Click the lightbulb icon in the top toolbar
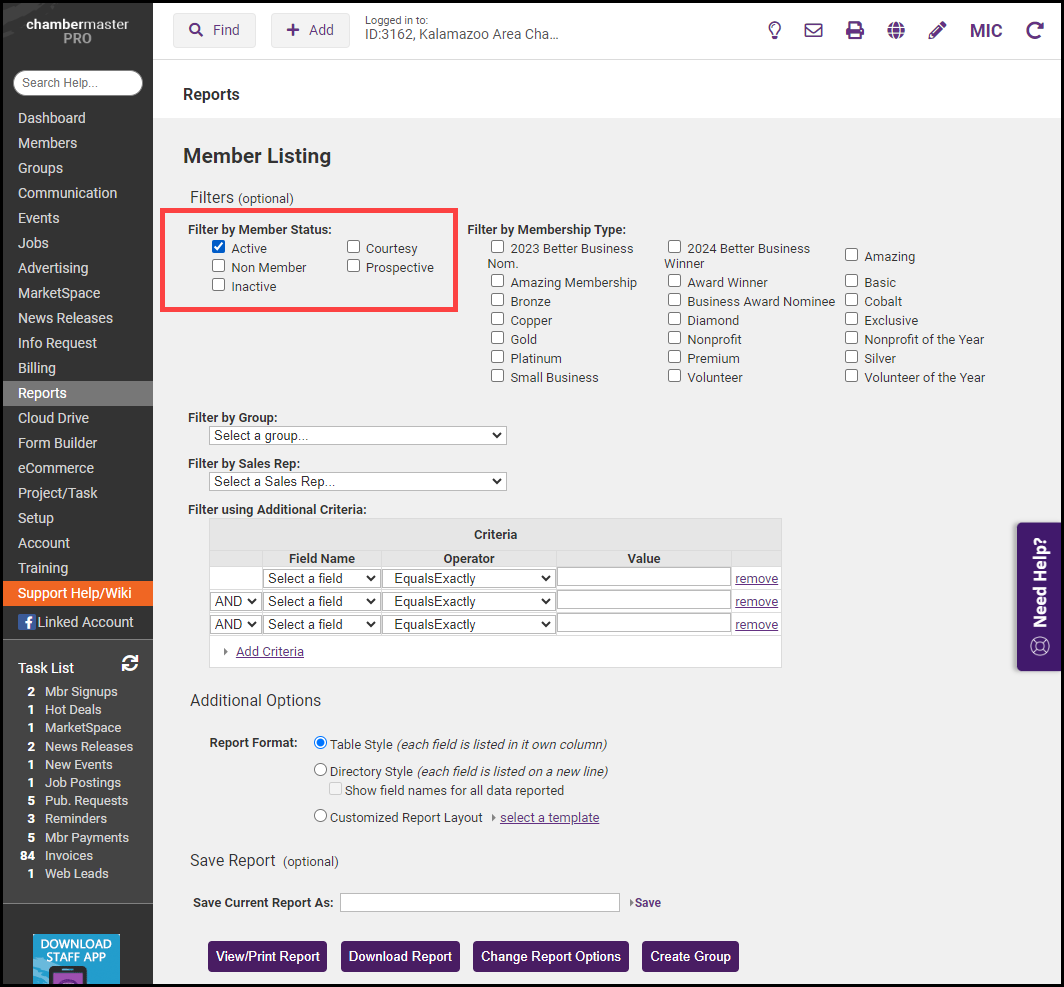 pos(774,30)
